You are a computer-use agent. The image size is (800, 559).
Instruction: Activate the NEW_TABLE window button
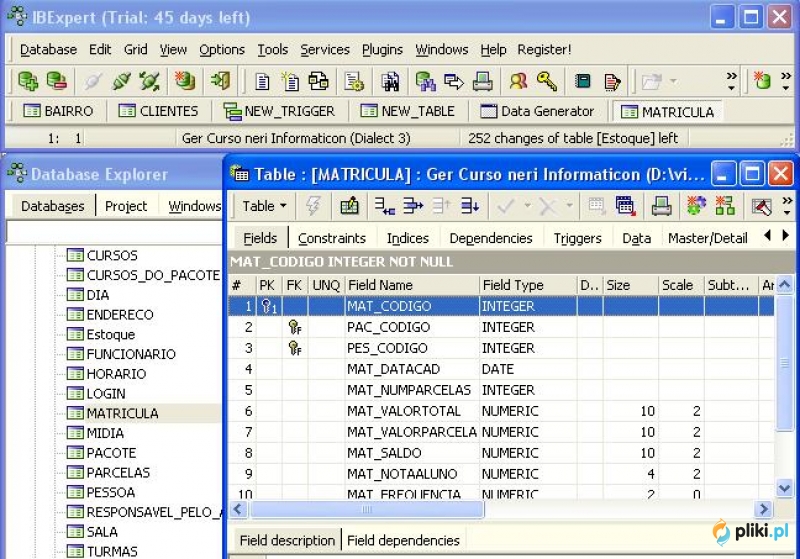(407, 111)
